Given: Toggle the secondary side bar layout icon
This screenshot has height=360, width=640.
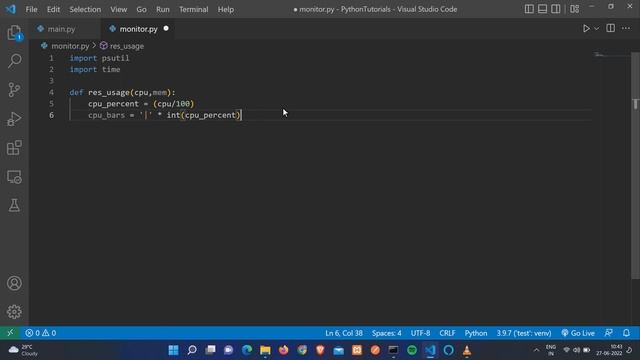Looking at the screenshot, I should pyautogui.click(x=556, y=9).
